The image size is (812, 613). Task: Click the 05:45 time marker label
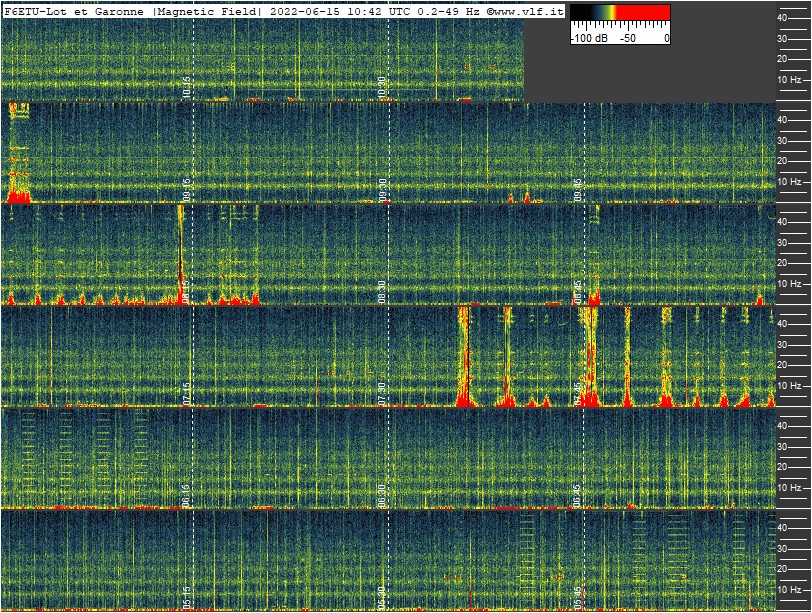coord(578,598)
